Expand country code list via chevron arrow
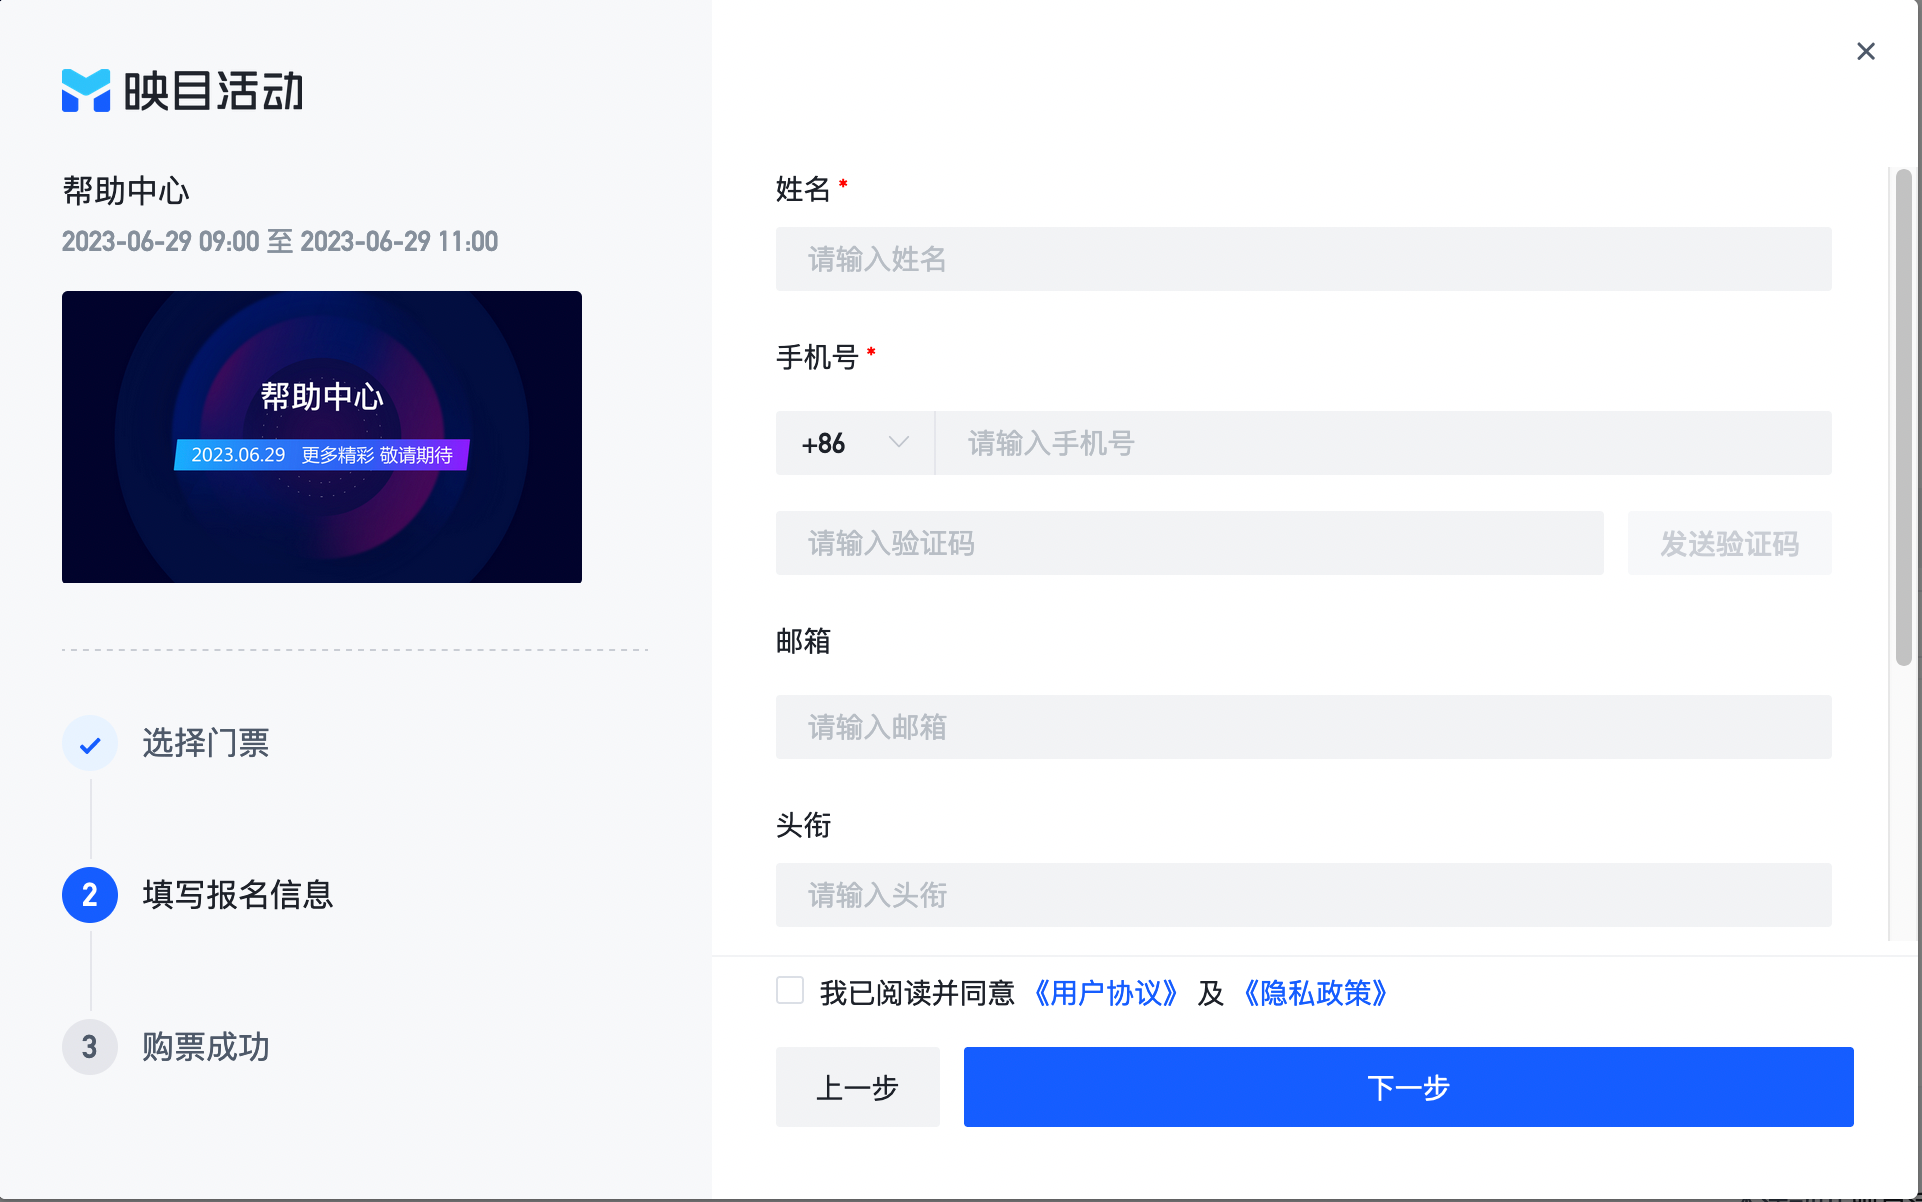This screenshot has width=1922, height=1202. [899, 442]
